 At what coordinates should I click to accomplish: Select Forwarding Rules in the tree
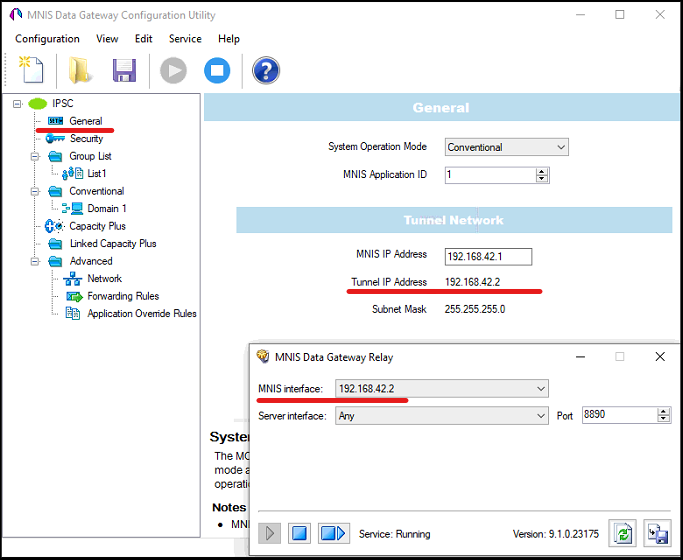coord(123,296)
